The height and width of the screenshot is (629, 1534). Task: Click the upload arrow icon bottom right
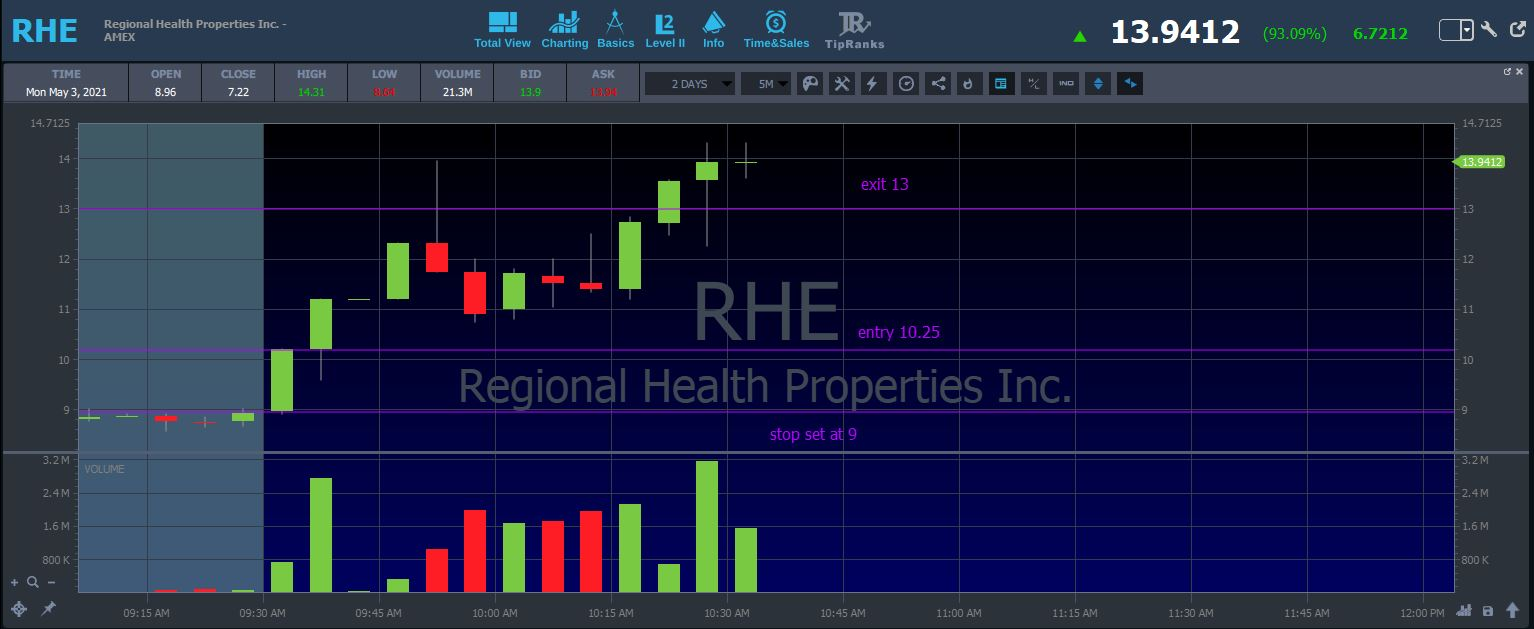click(x=1512, y=611)
